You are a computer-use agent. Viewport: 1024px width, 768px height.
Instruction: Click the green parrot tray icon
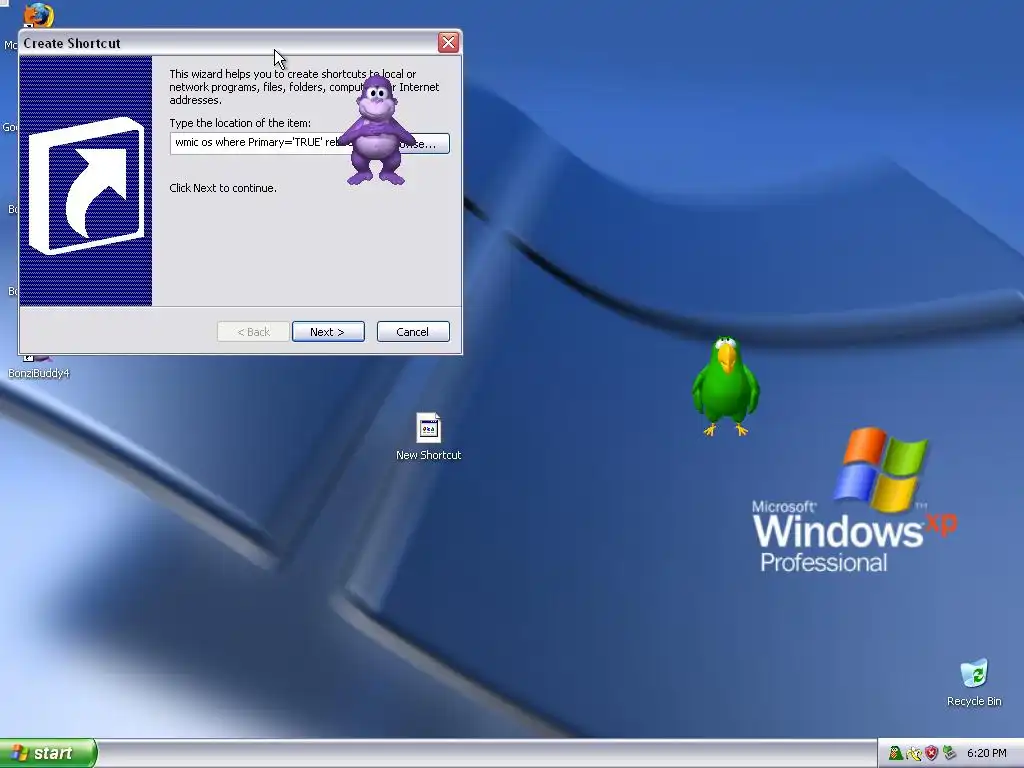pos(895,754)
